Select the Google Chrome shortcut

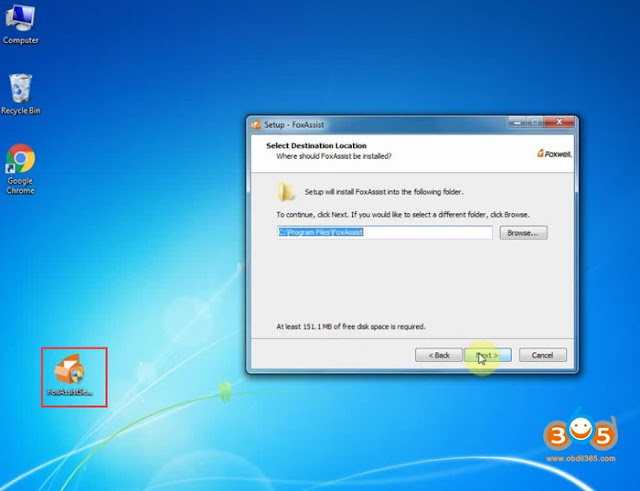click(20, 169)
